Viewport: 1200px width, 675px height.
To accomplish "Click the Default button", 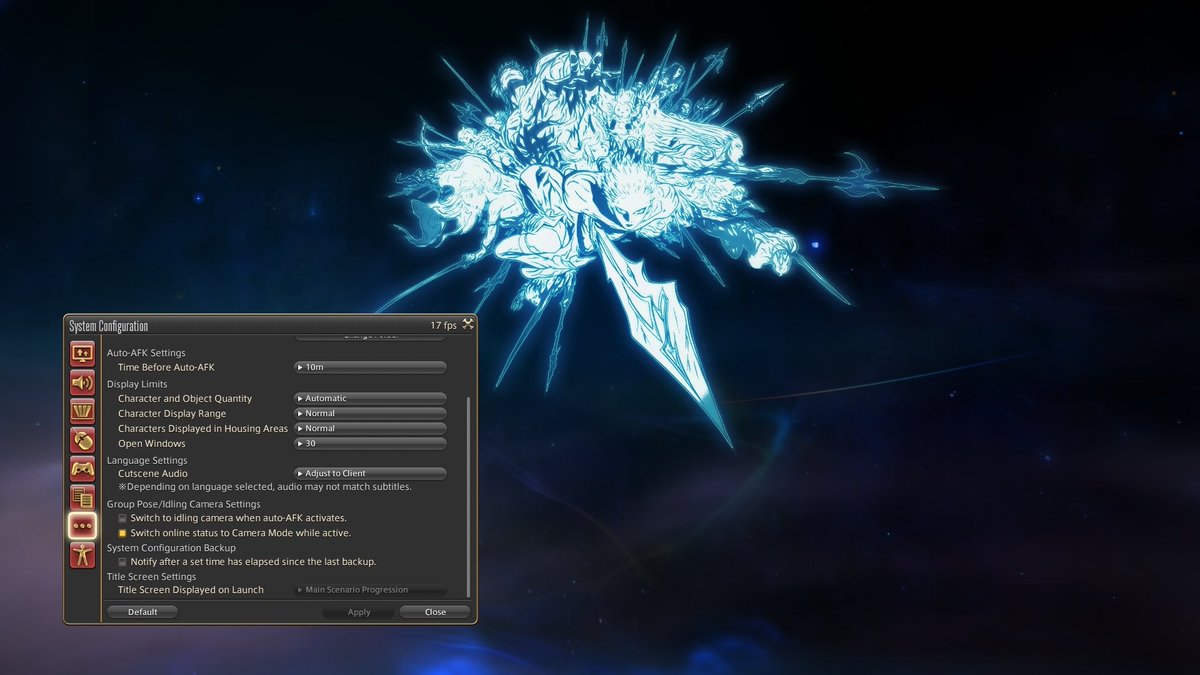I will click(x=142, y=612).
